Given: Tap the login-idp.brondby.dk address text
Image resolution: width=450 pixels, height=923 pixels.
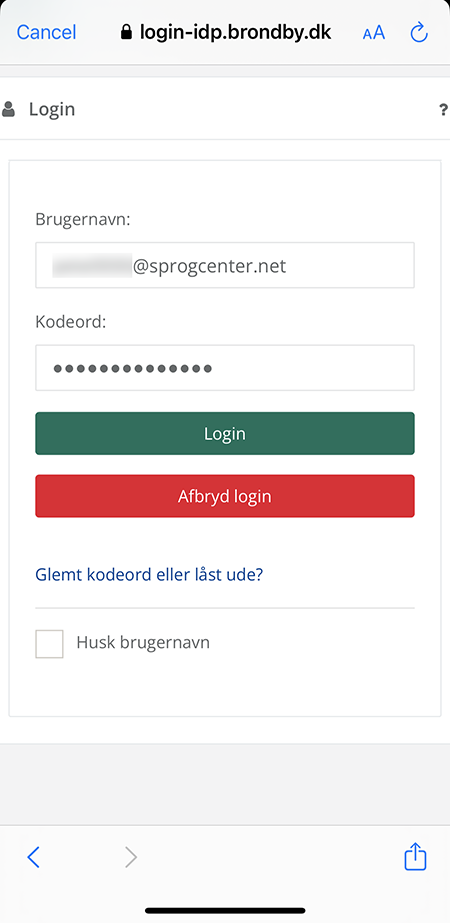Looking at the screenshot, I should click(x=236, y=32).
